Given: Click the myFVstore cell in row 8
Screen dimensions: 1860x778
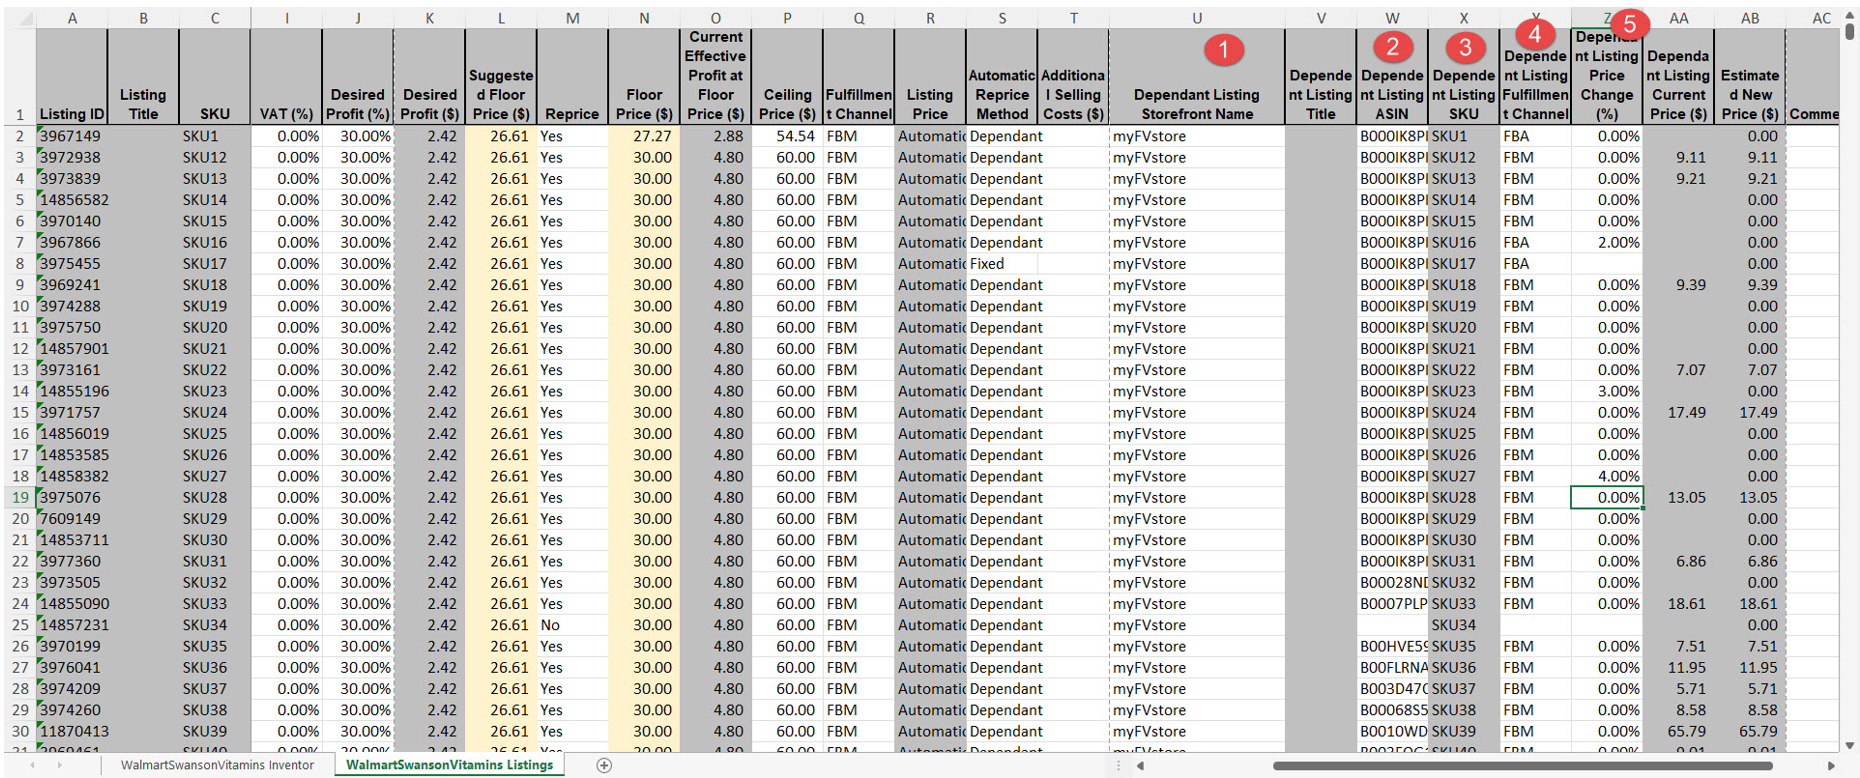Looking at the screenshot, I should point(1197,264).
